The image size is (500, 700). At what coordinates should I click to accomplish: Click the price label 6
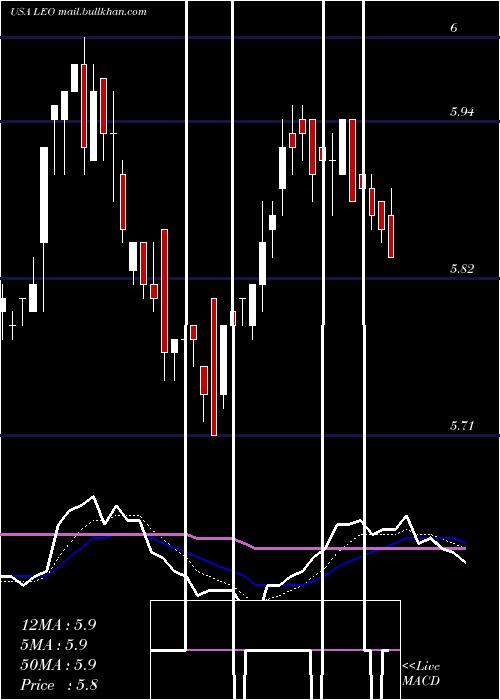tap(454, 28)
